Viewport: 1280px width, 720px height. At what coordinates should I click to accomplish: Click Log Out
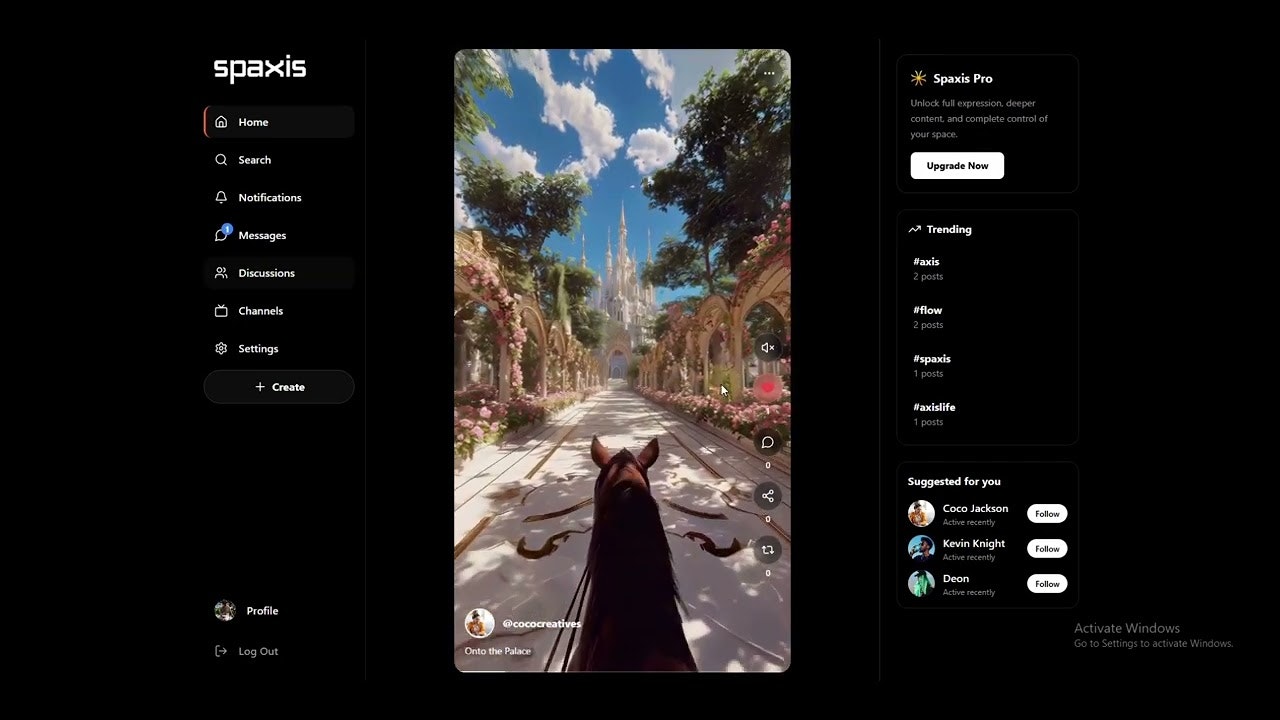click(247, 651)
